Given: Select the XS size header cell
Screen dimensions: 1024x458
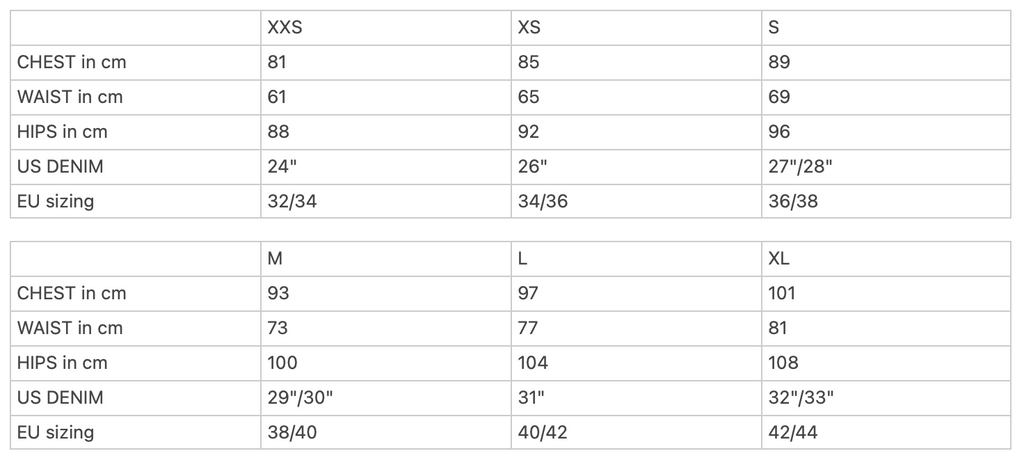Looking at the screenshot, I should 636,27.
